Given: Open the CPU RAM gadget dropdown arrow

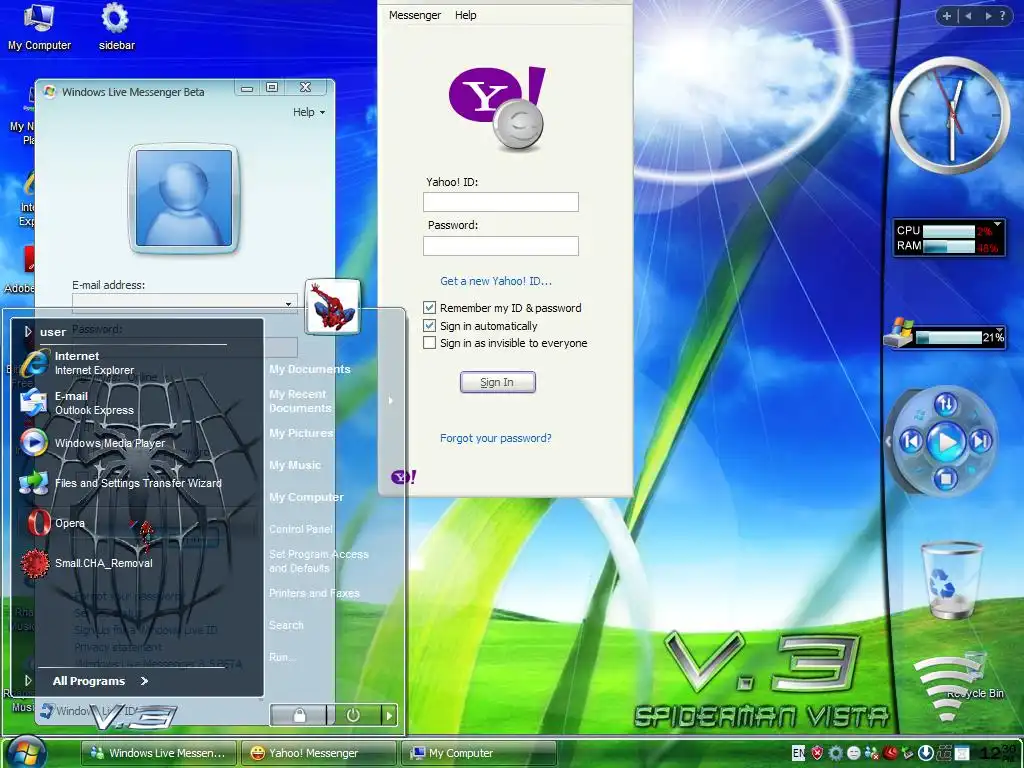Looking at the screenshot, I should [997, 225].
